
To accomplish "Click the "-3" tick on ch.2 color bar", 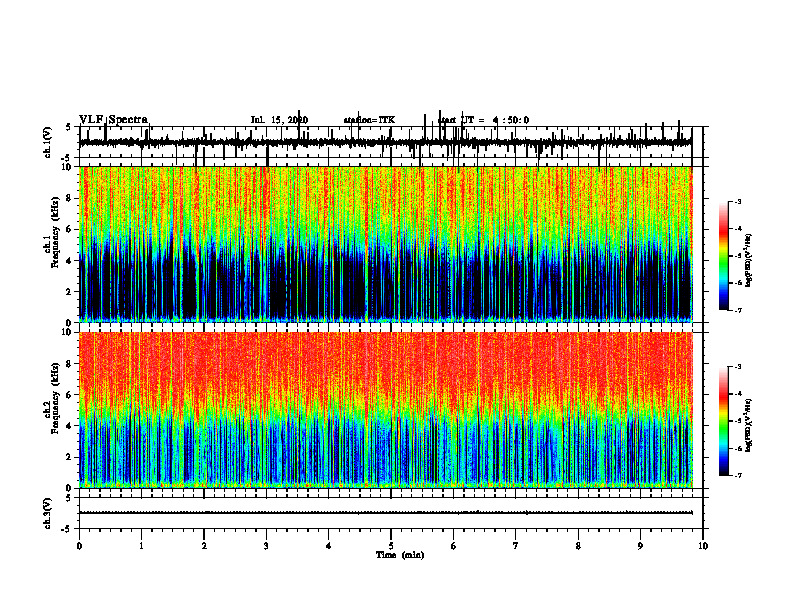I will coord(737,367).
